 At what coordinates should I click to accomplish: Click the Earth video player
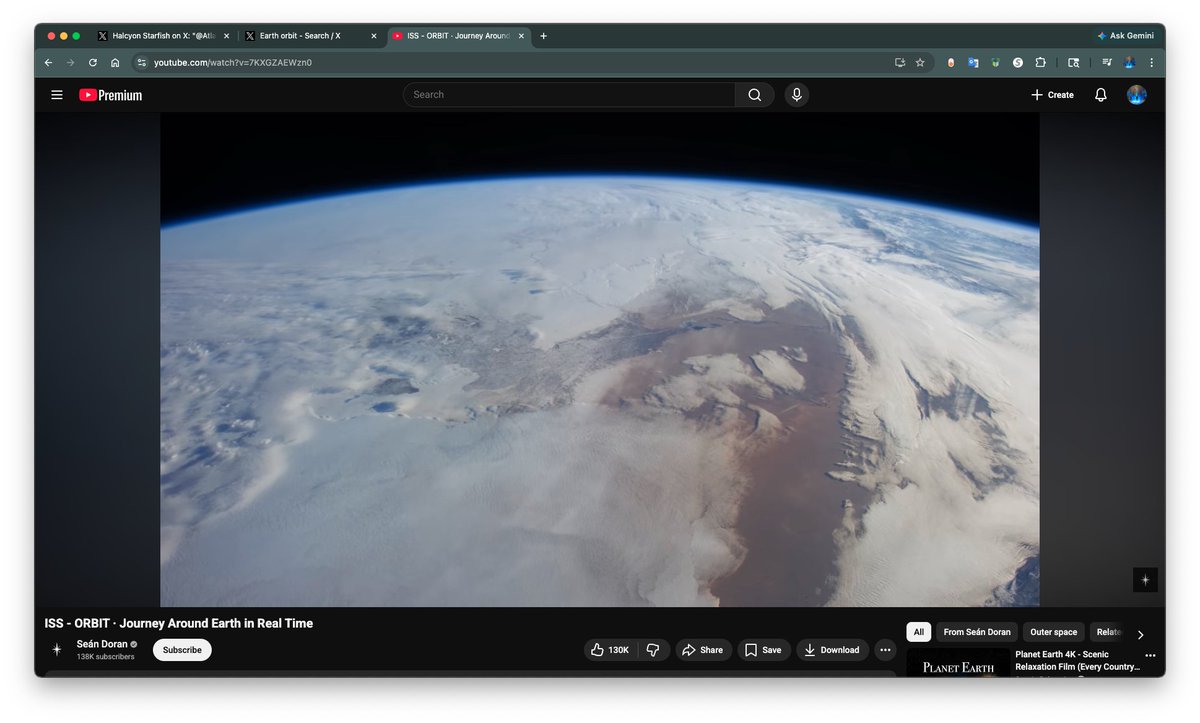[599, 360]
